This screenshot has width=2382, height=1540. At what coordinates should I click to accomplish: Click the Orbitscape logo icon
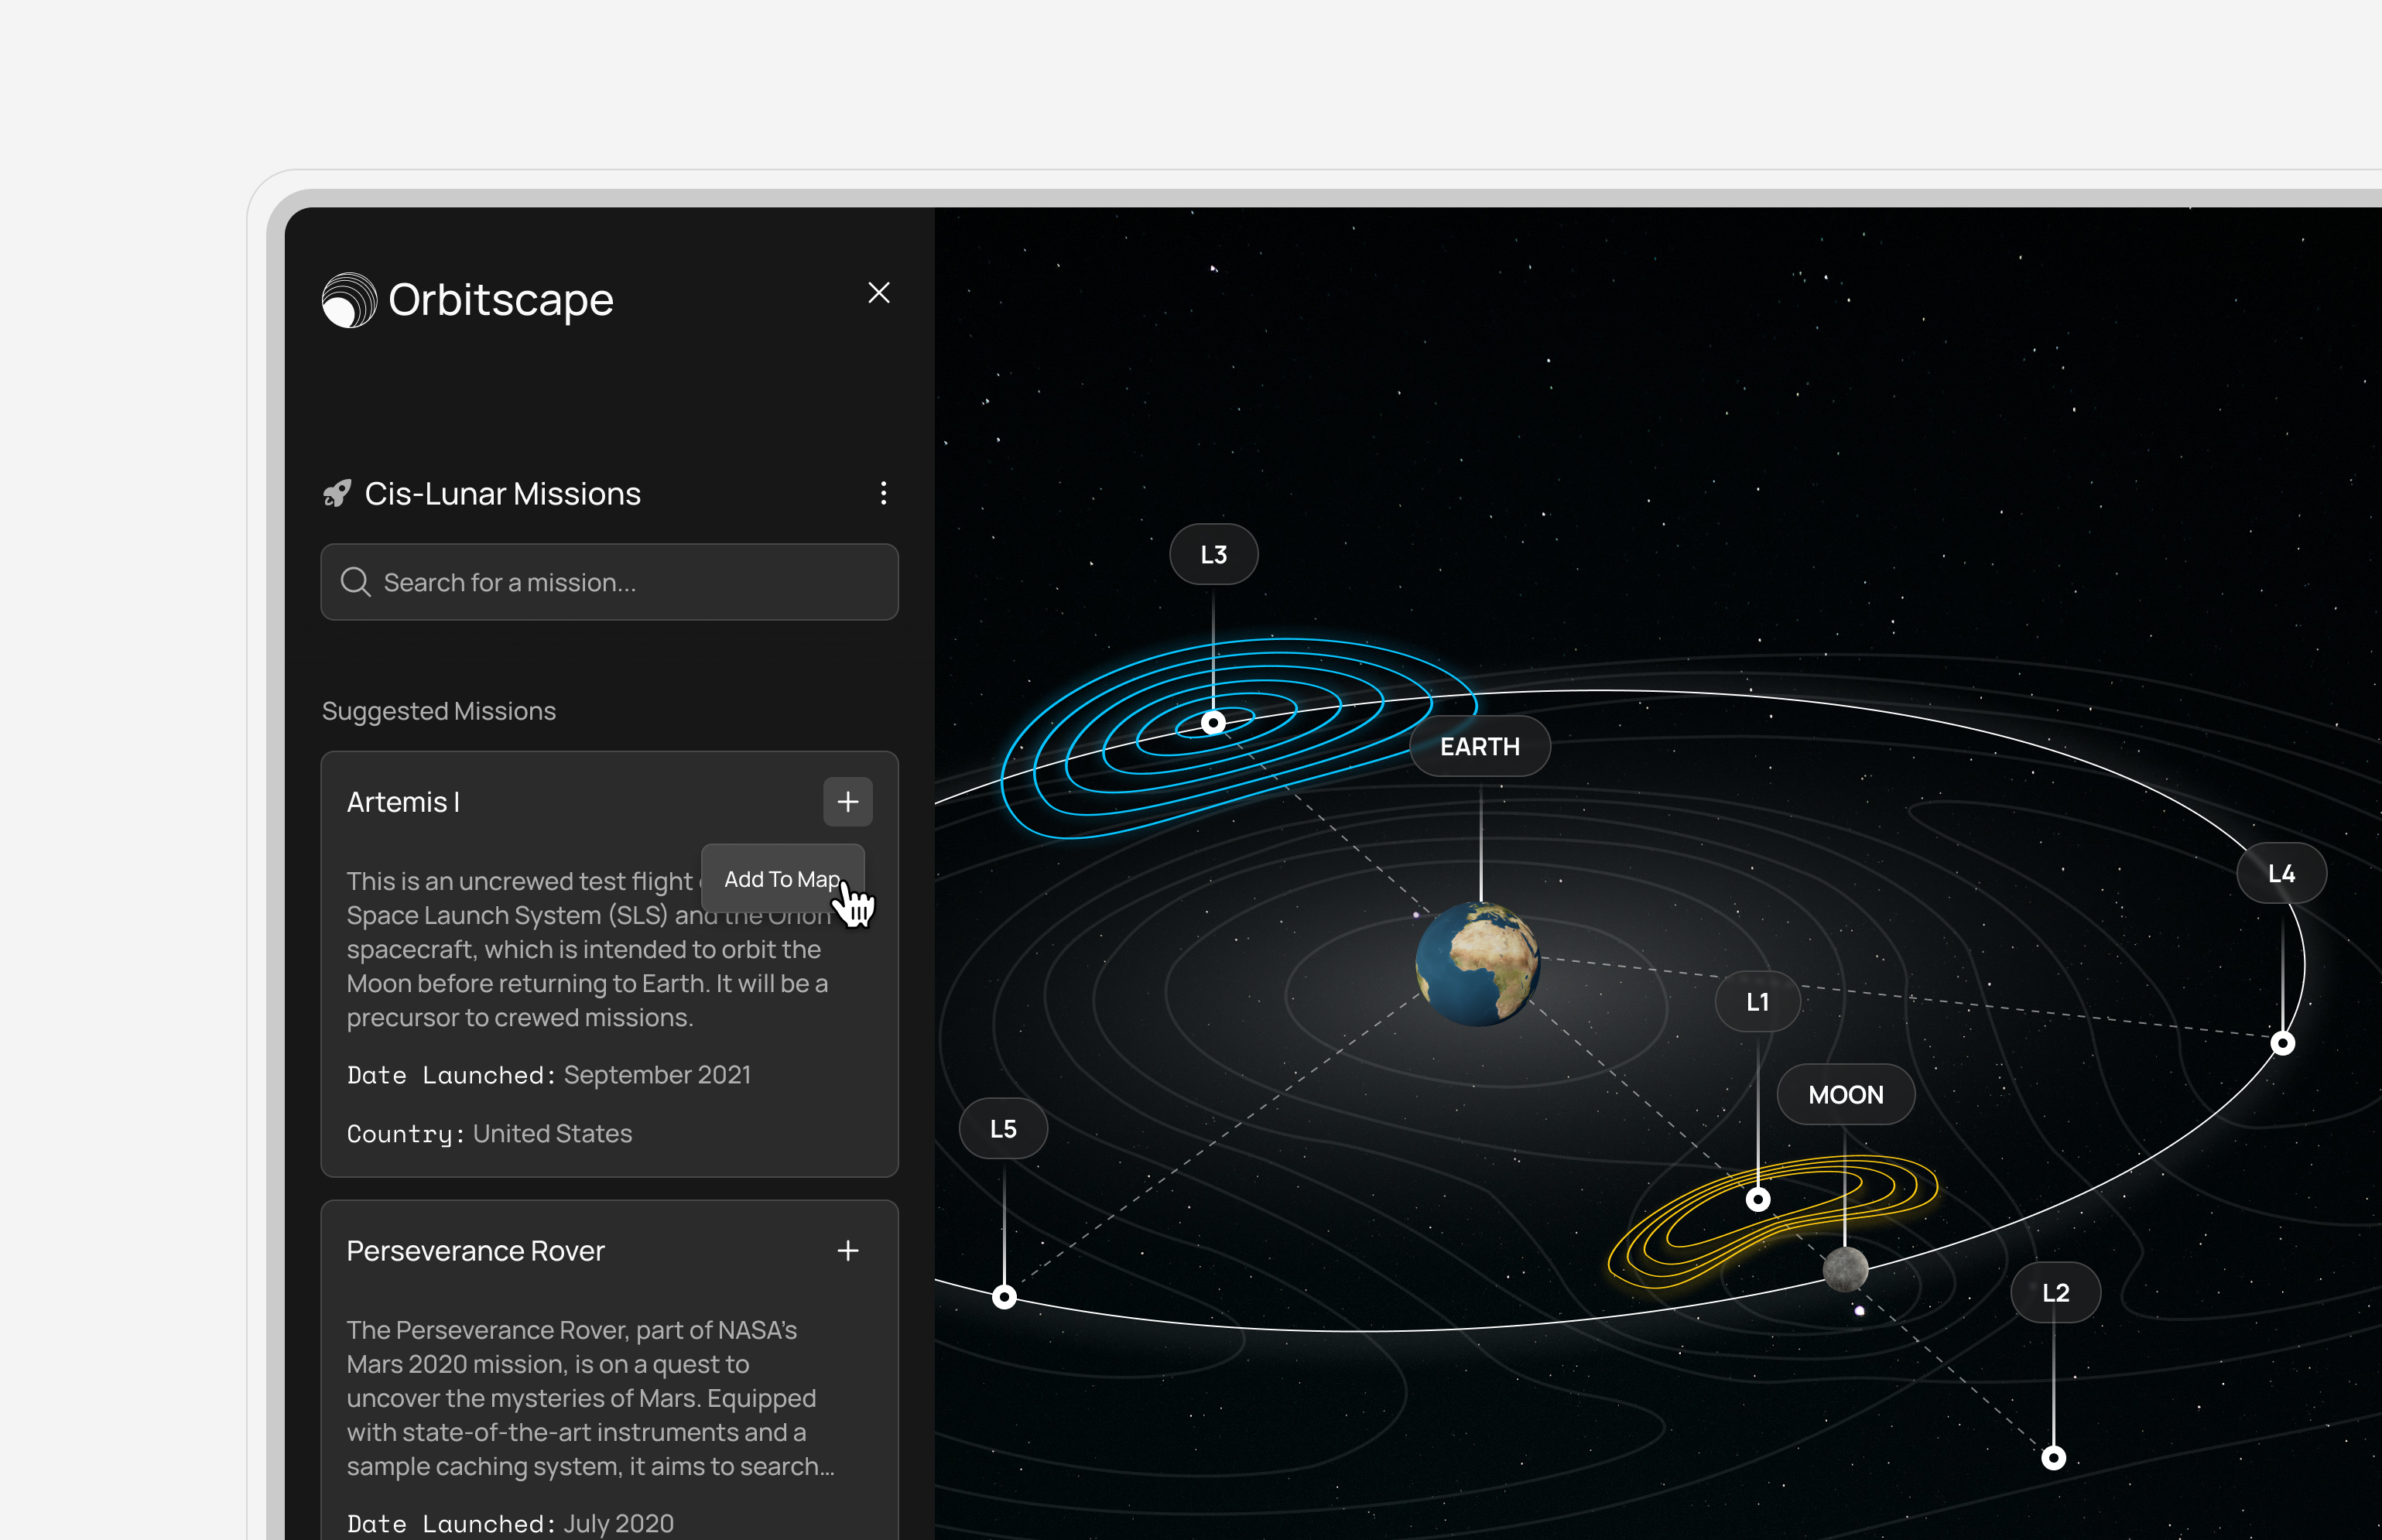point(349,300)
